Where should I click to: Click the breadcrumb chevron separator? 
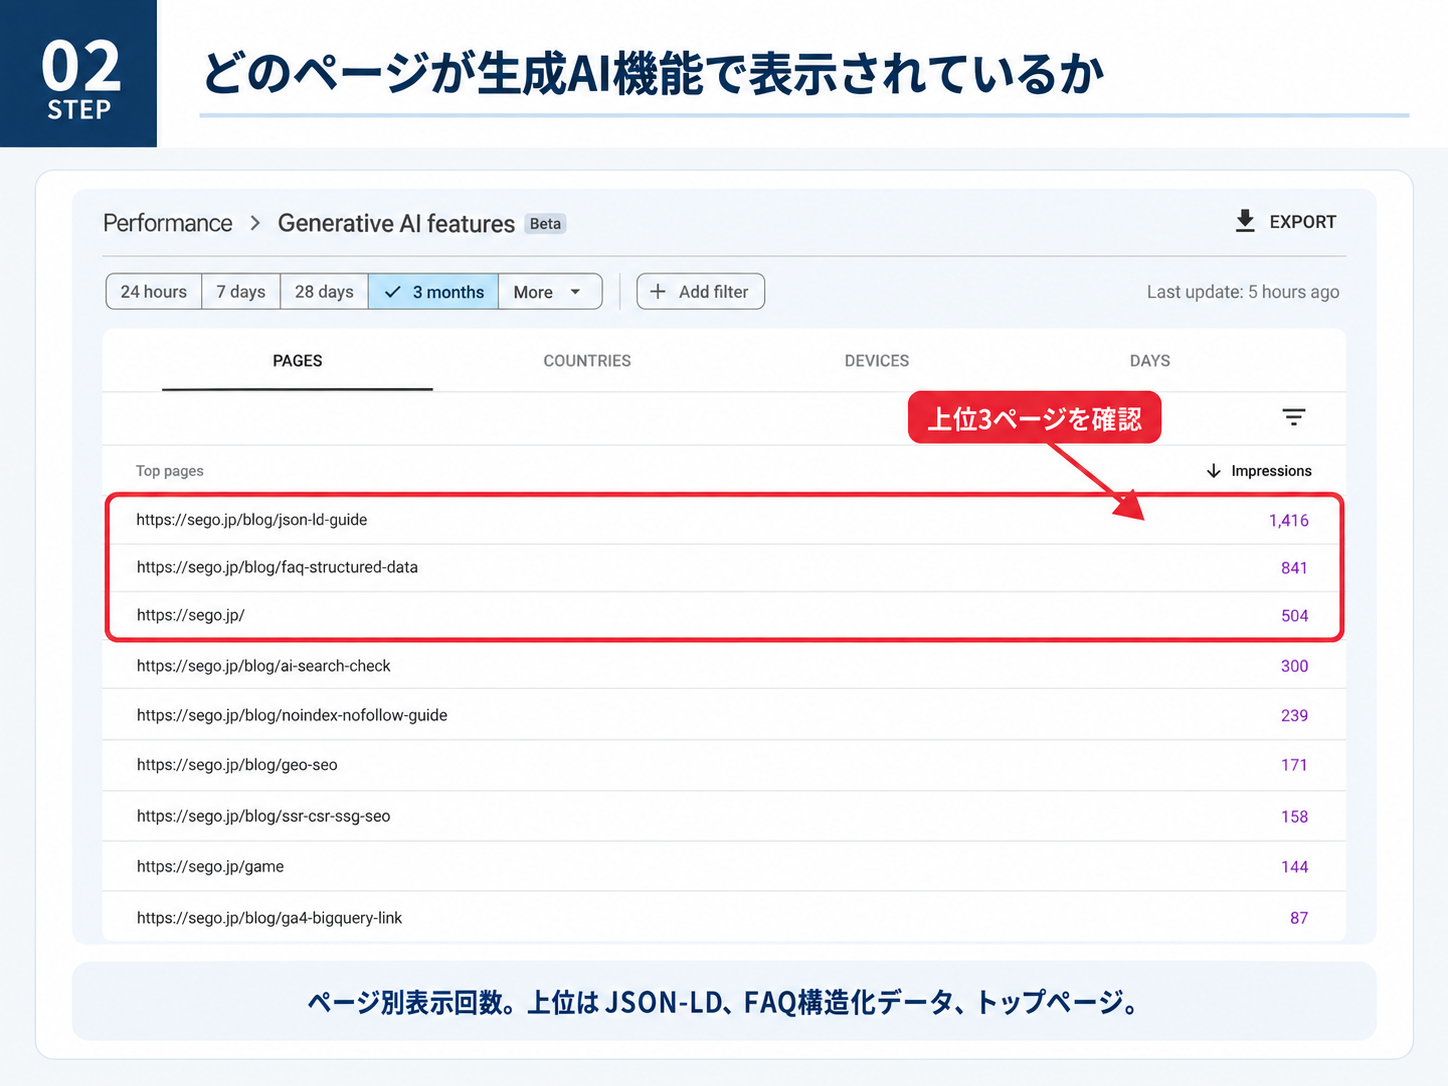tap(255, 223)
